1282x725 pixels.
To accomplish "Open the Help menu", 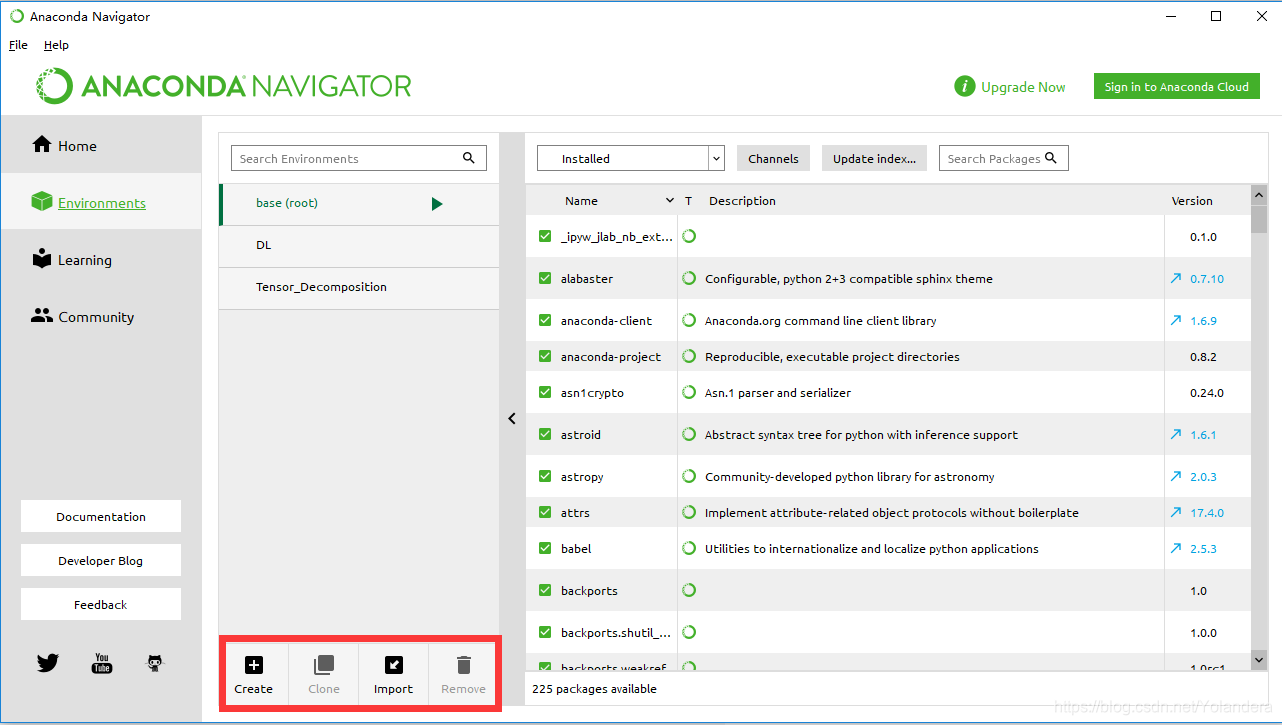I will pos(56,45).
